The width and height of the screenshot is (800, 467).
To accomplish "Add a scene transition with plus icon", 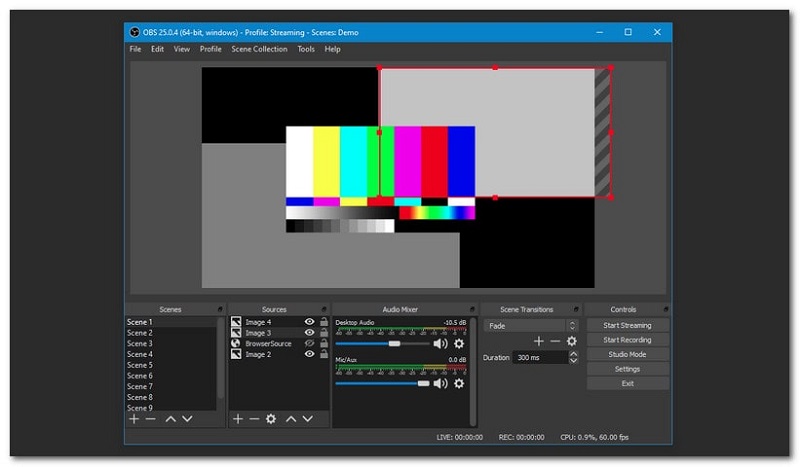I will click(x=539, y=341).
